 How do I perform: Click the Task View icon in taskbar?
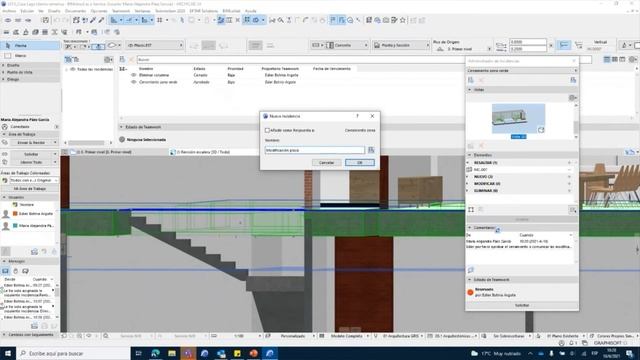pyautogui.click(x=138, y=353)
